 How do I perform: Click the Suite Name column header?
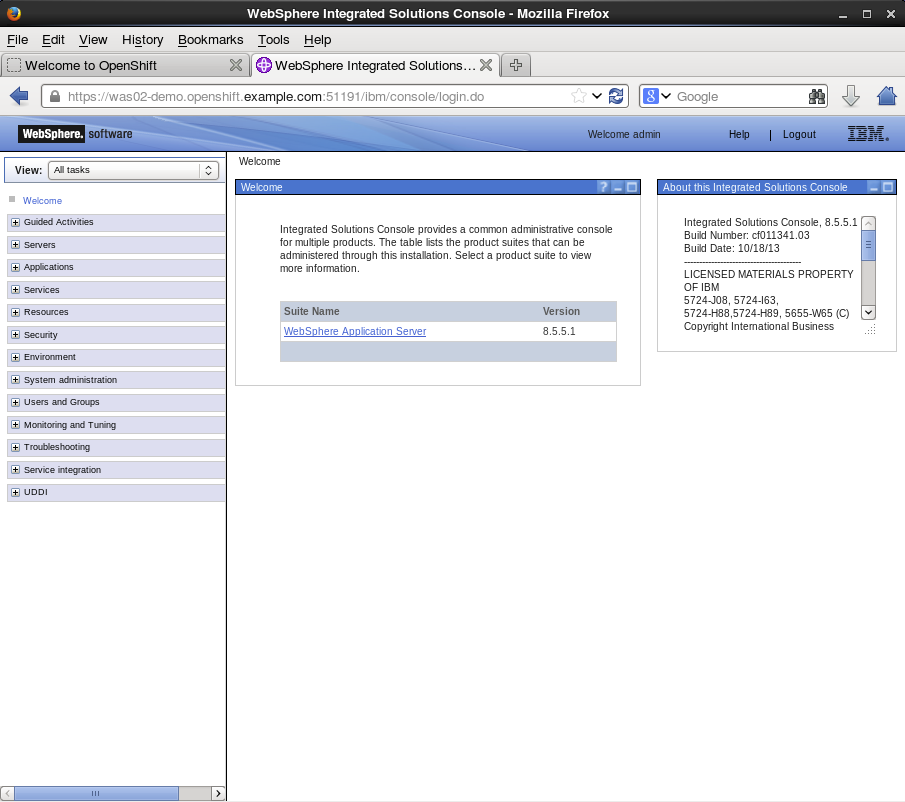tap(312, 311)
